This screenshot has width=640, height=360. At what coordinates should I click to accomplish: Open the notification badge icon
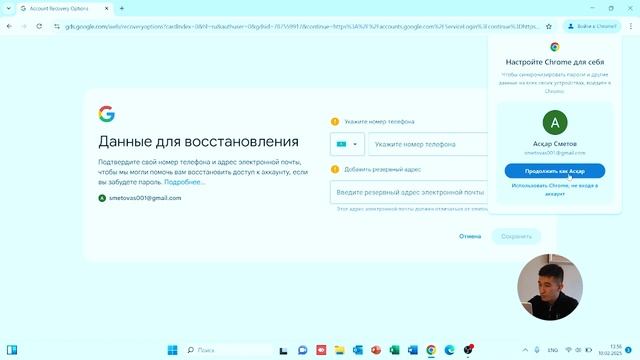tap(629, 350)
